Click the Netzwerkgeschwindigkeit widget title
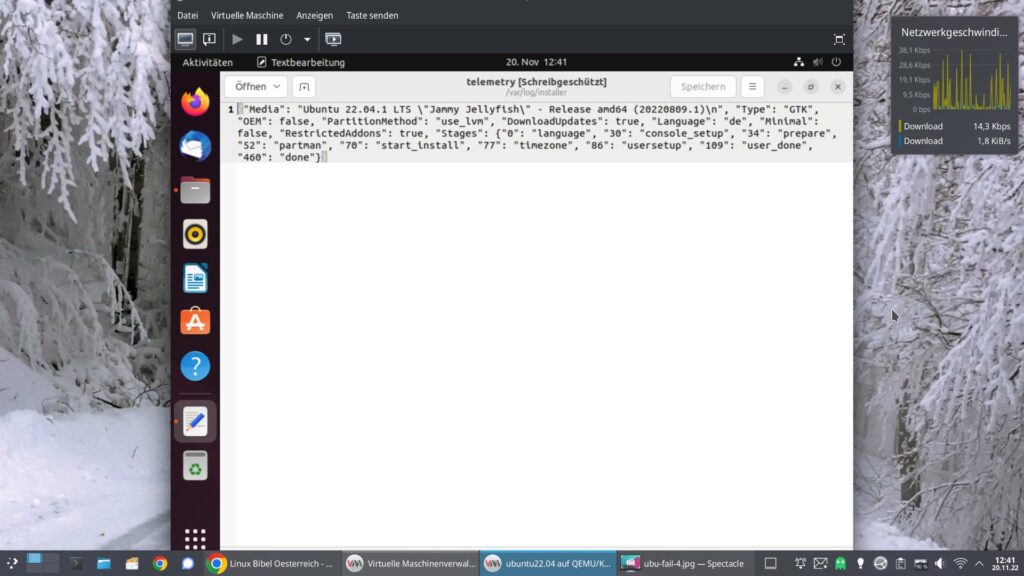Viewport: 1024px width, 576px height. [954, 32]
